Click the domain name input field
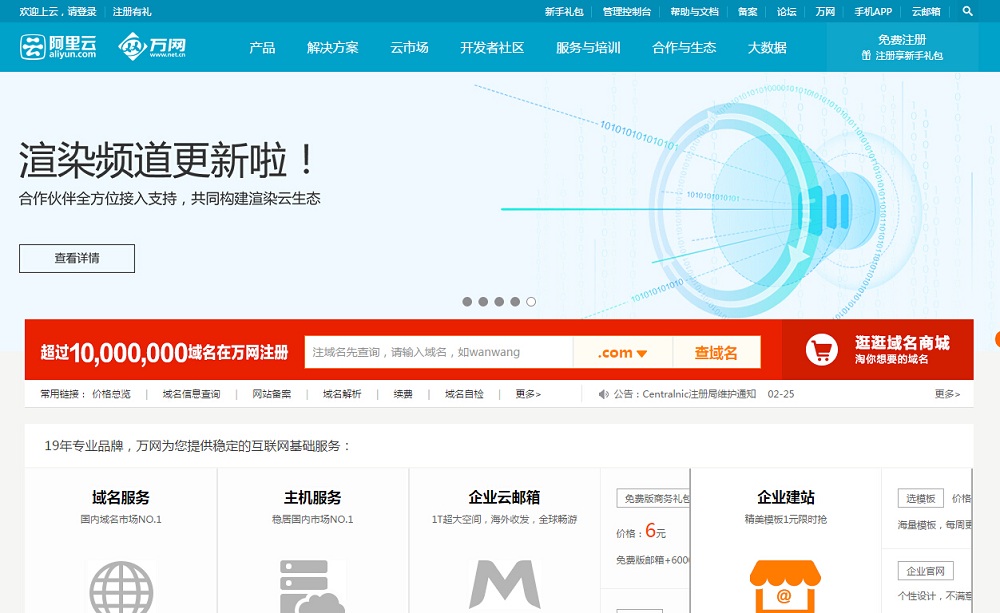1000x613 pixels. [439, 352]
